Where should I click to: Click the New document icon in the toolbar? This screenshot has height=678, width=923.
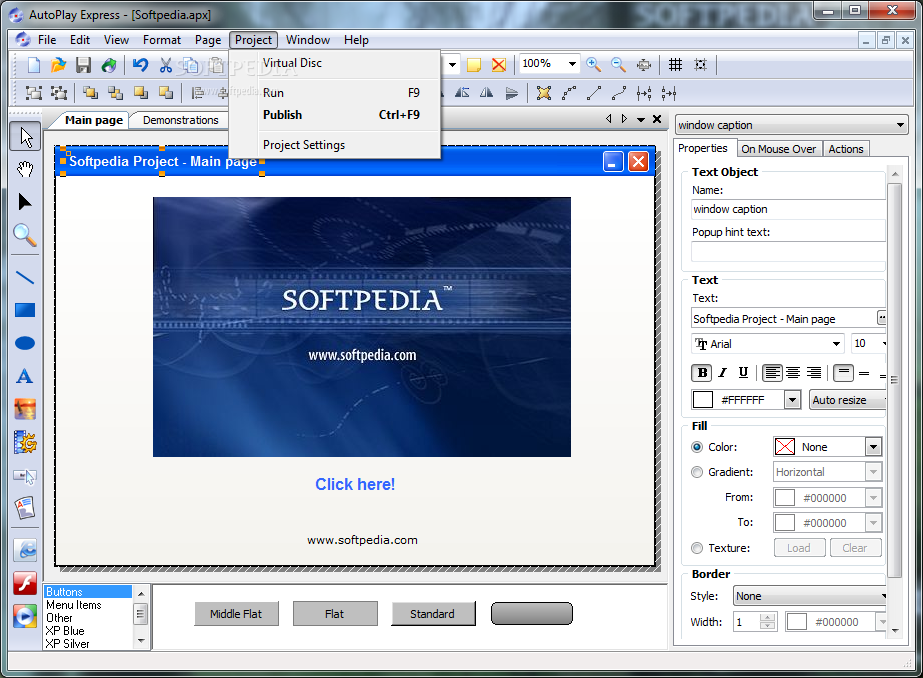tap(34, 65)
